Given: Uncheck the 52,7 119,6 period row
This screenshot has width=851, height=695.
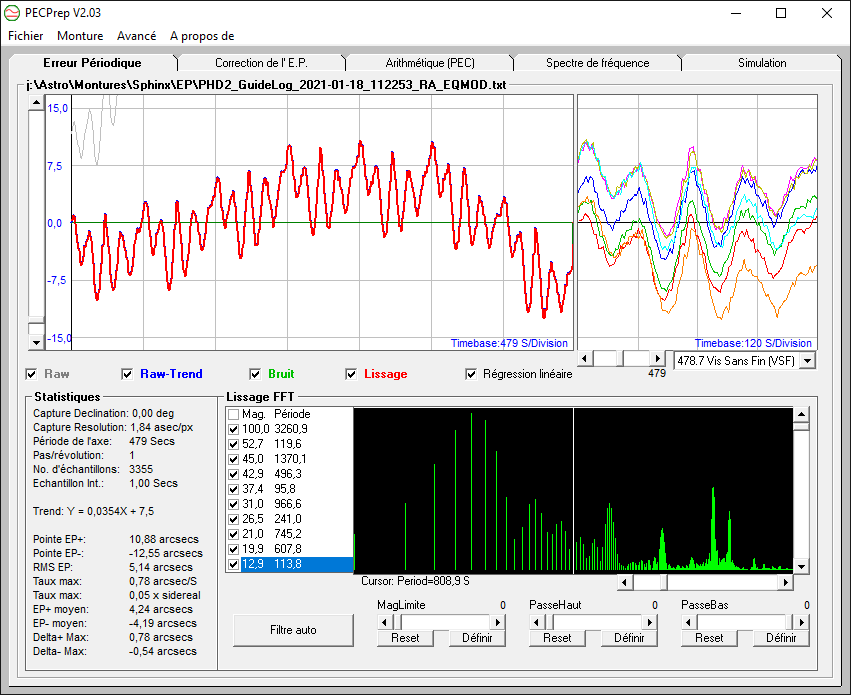Looking at the screenshot, I should (233, 444).
